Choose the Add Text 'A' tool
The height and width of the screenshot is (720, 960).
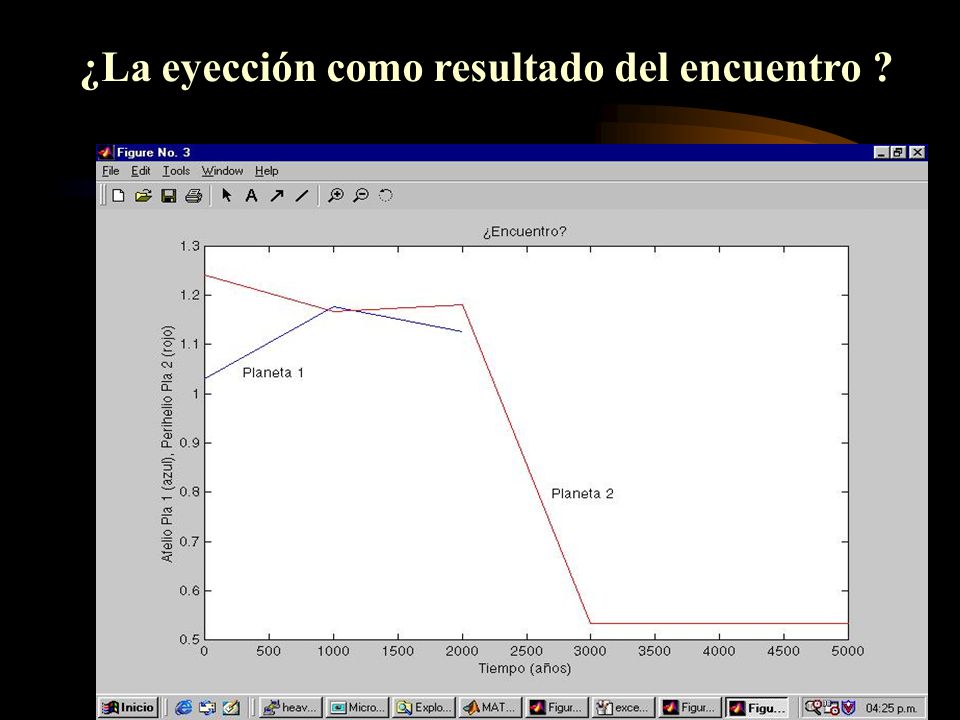251,196
